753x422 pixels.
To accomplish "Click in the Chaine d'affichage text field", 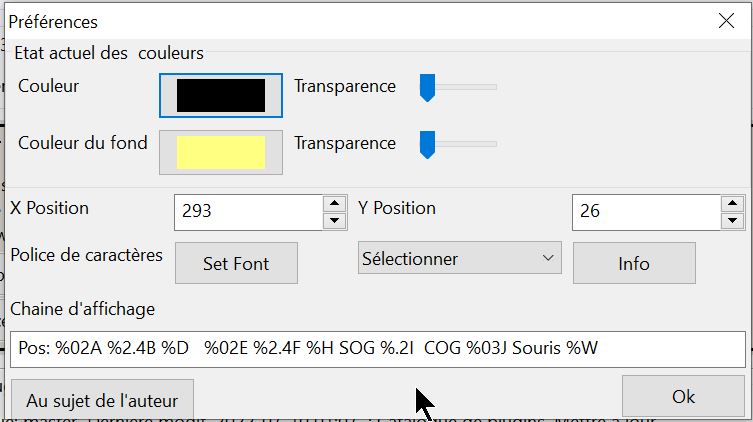I will pos(378,349).
